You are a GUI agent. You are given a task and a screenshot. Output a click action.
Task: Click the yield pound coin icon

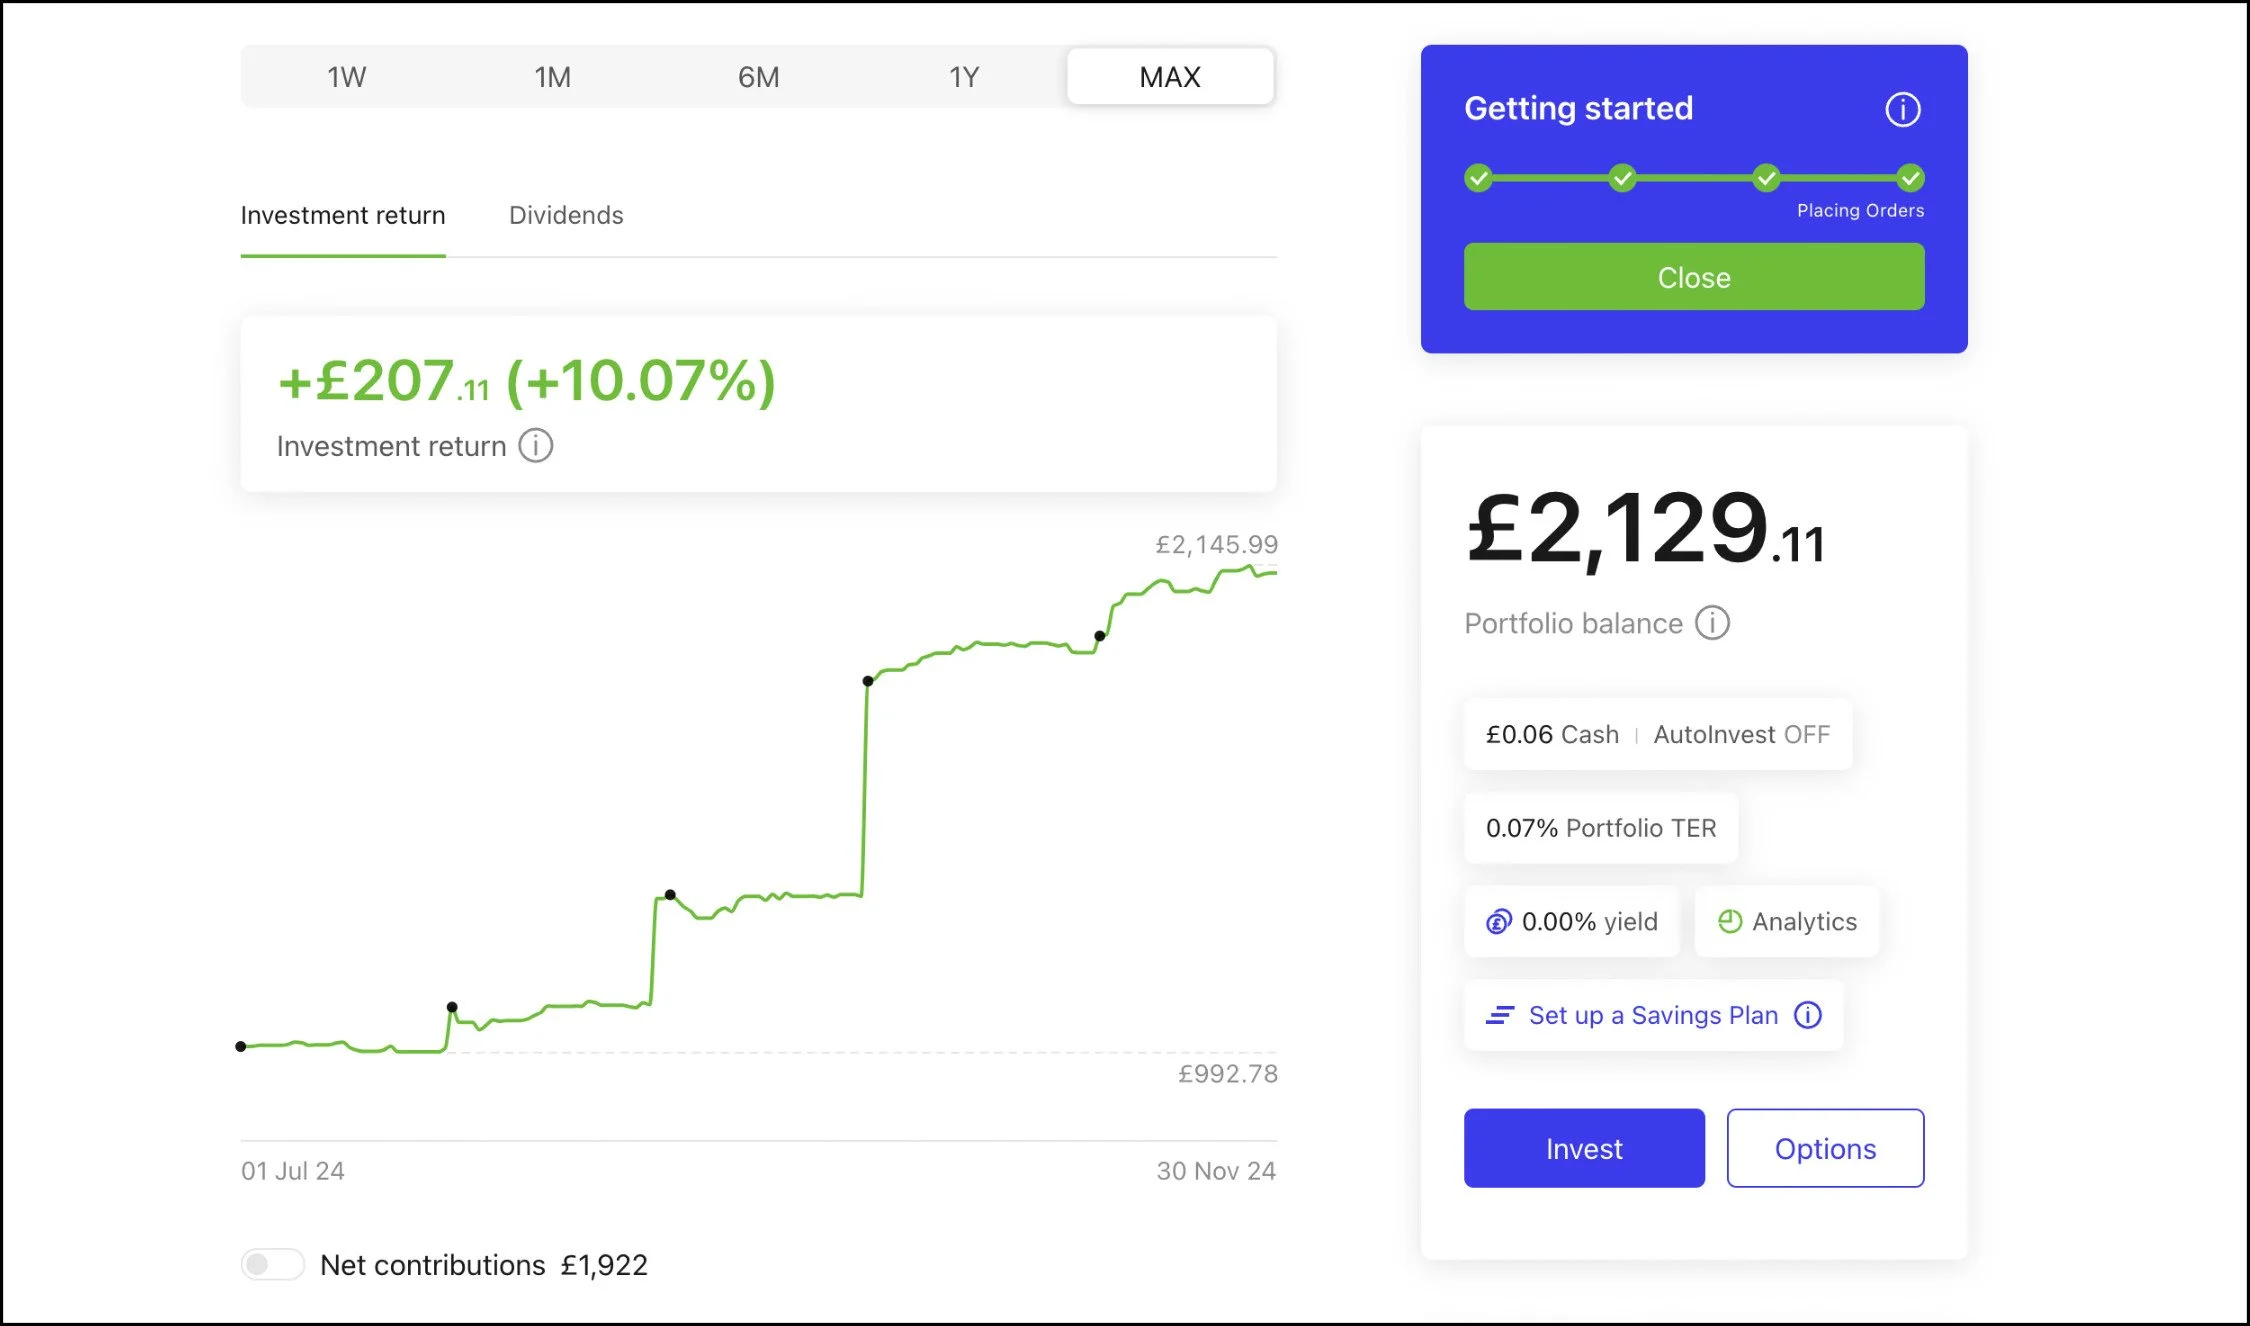coord(1498,922)
